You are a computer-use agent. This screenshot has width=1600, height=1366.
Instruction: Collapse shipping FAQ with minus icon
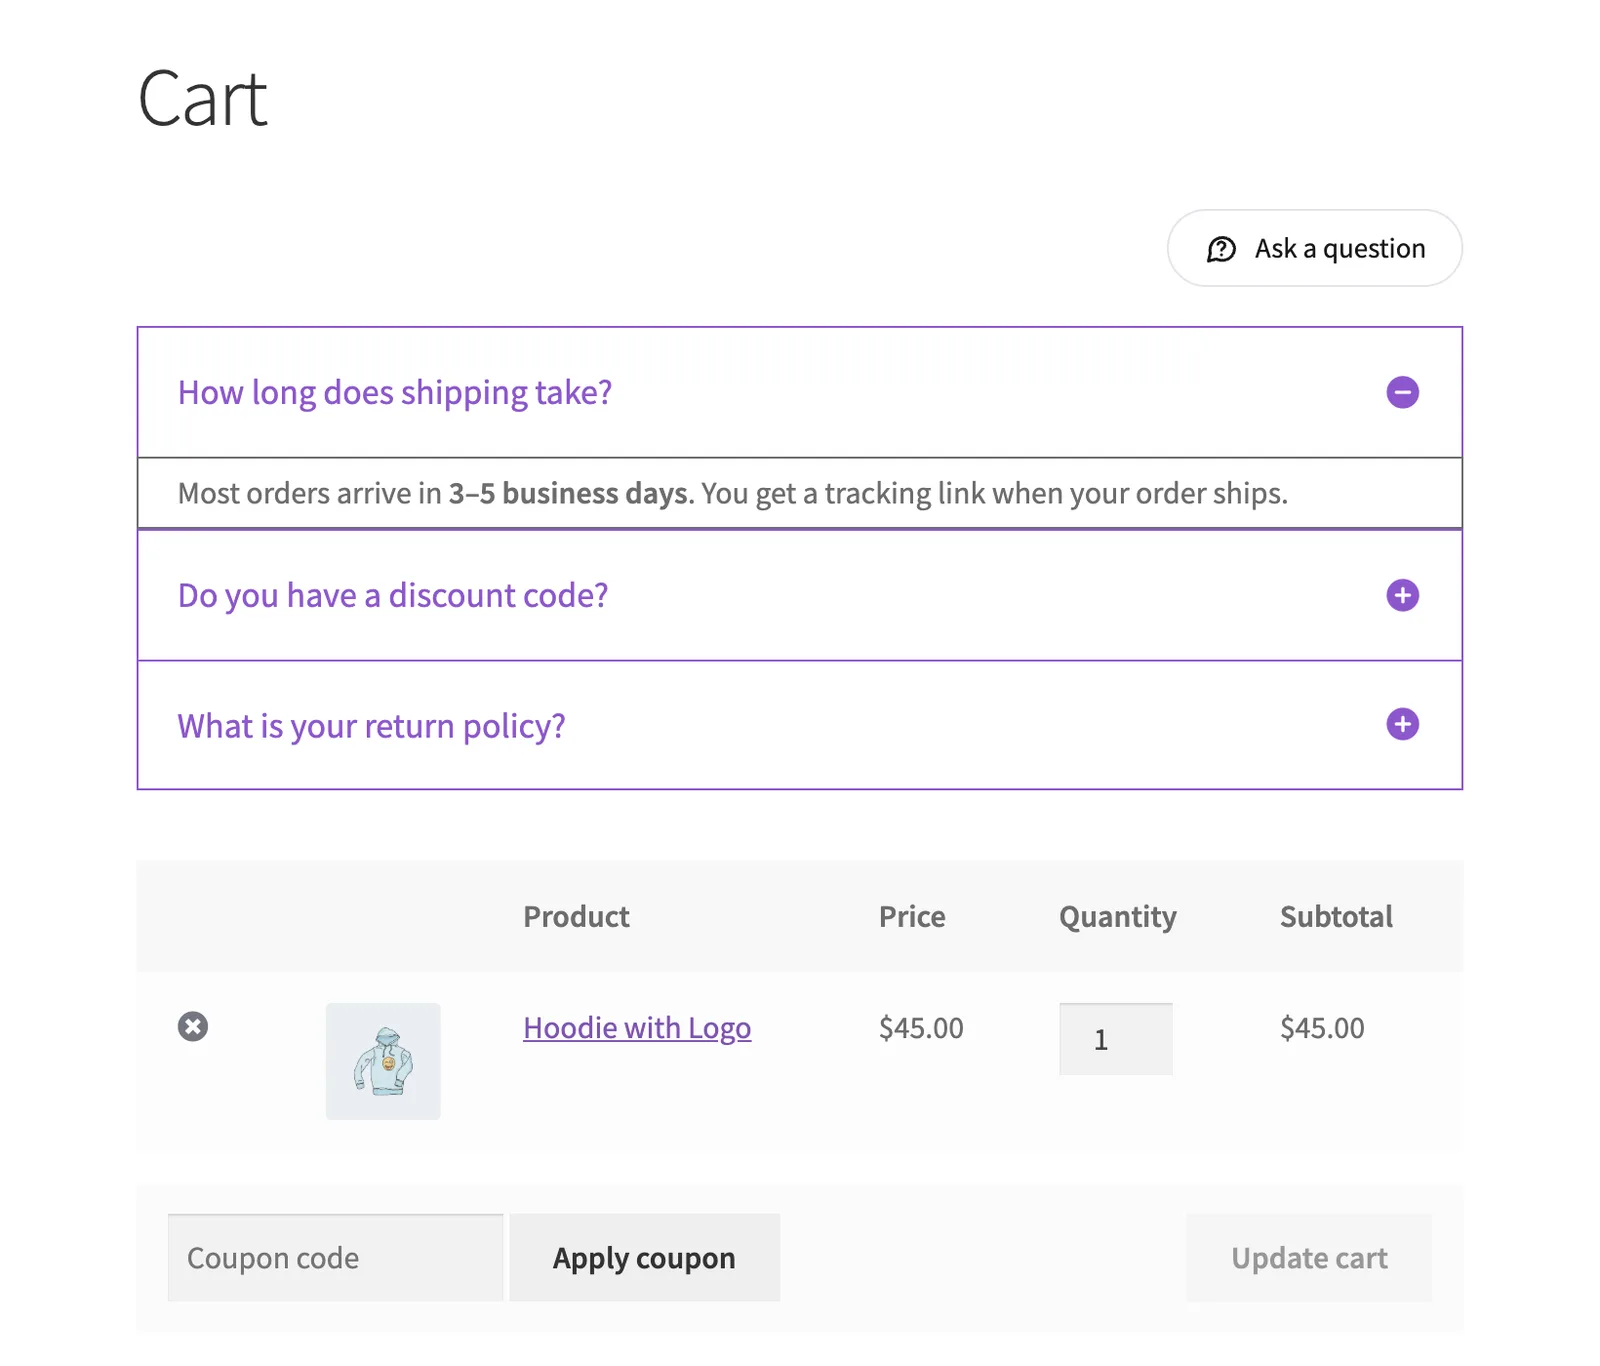coord(1402,392)
